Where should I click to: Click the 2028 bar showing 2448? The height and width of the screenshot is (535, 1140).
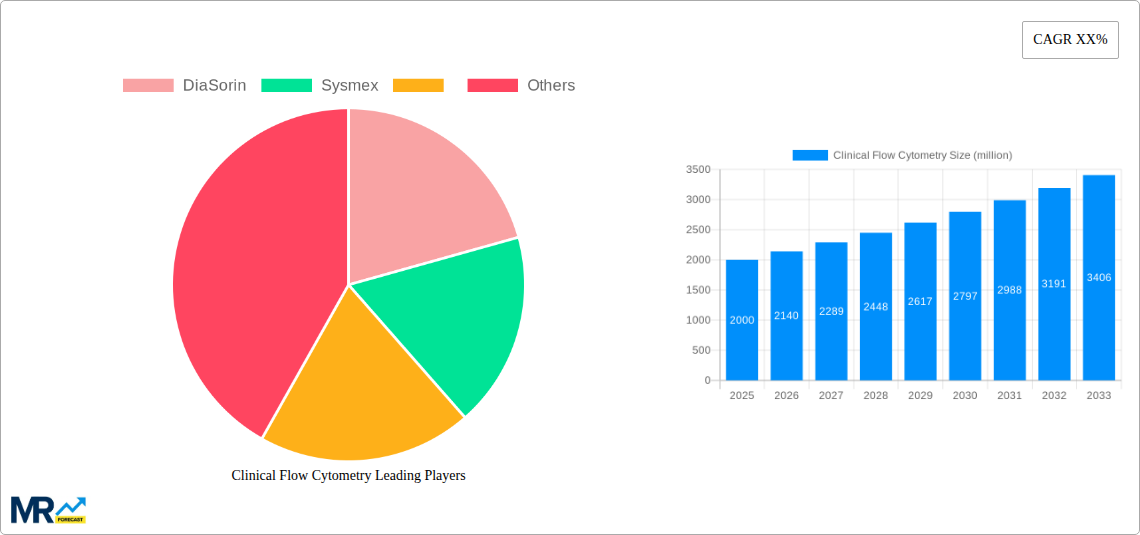876,306
